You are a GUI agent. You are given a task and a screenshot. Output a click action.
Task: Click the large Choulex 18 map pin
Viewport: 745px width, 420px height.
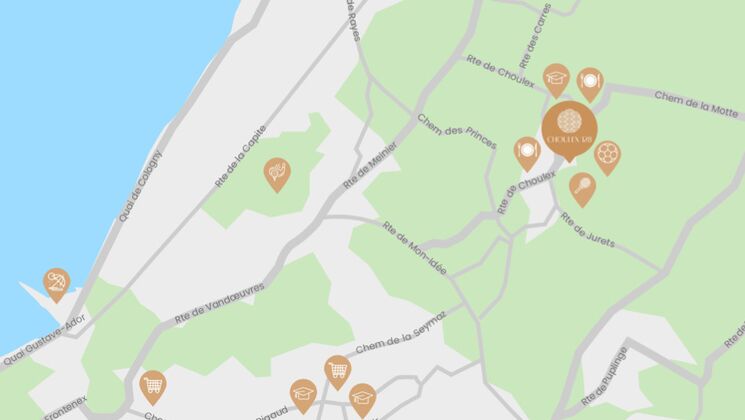point(569,131)
